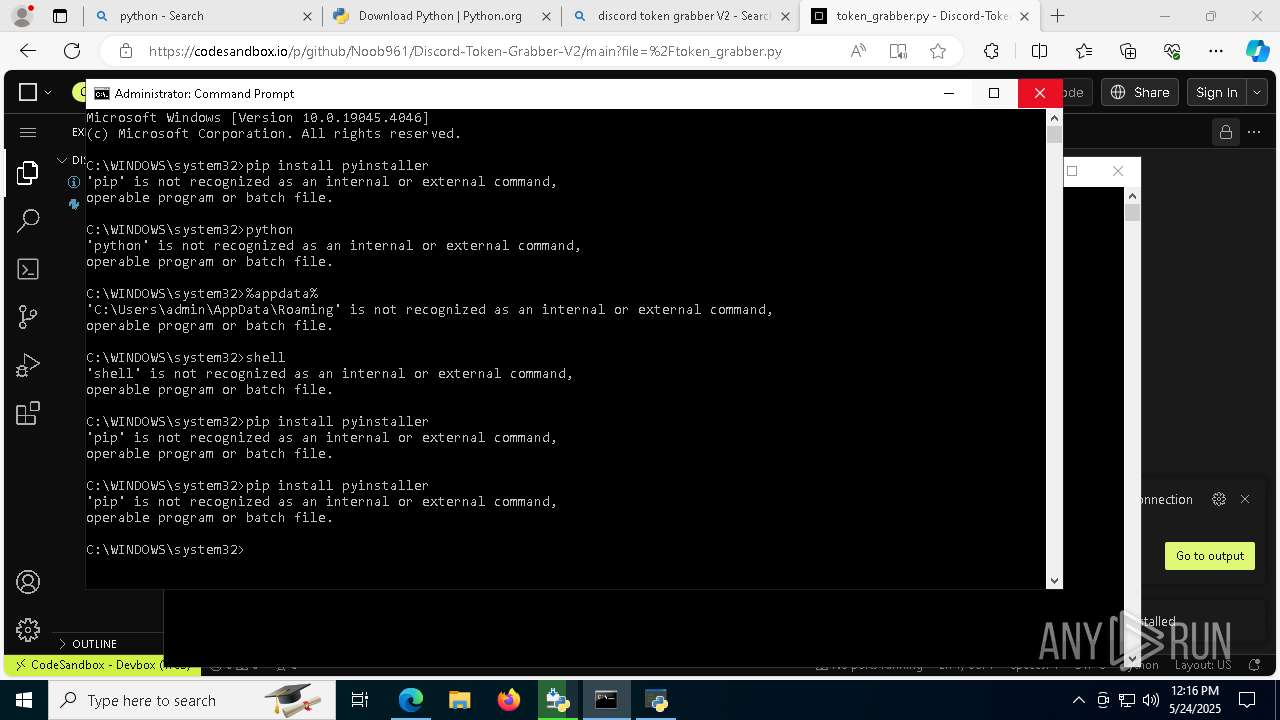Open dropdown beside CodeSandbox logo

tap(48, 92)
